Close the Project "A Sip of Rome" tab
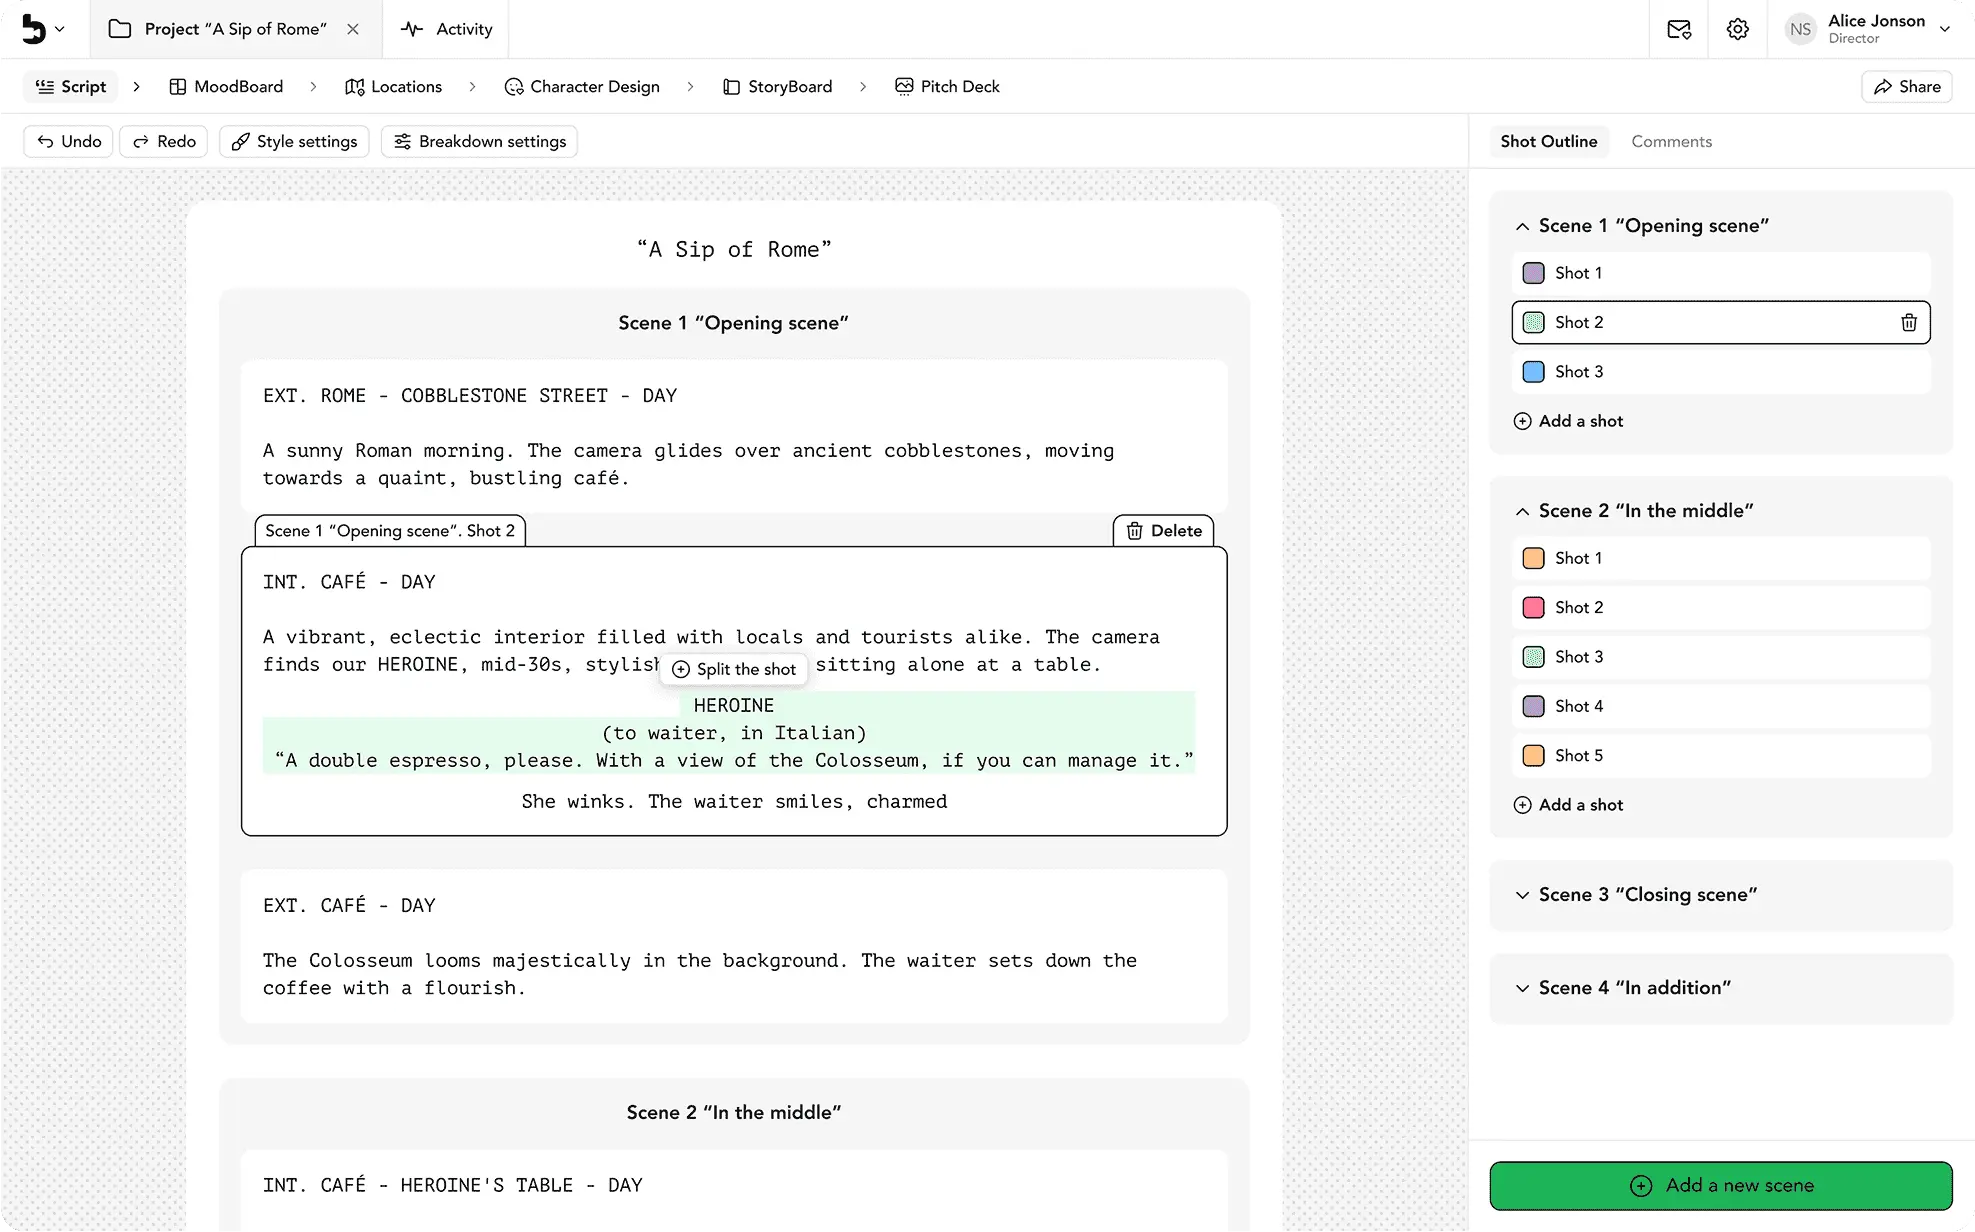This screenshot has height=1232, width=1975. 353,29
